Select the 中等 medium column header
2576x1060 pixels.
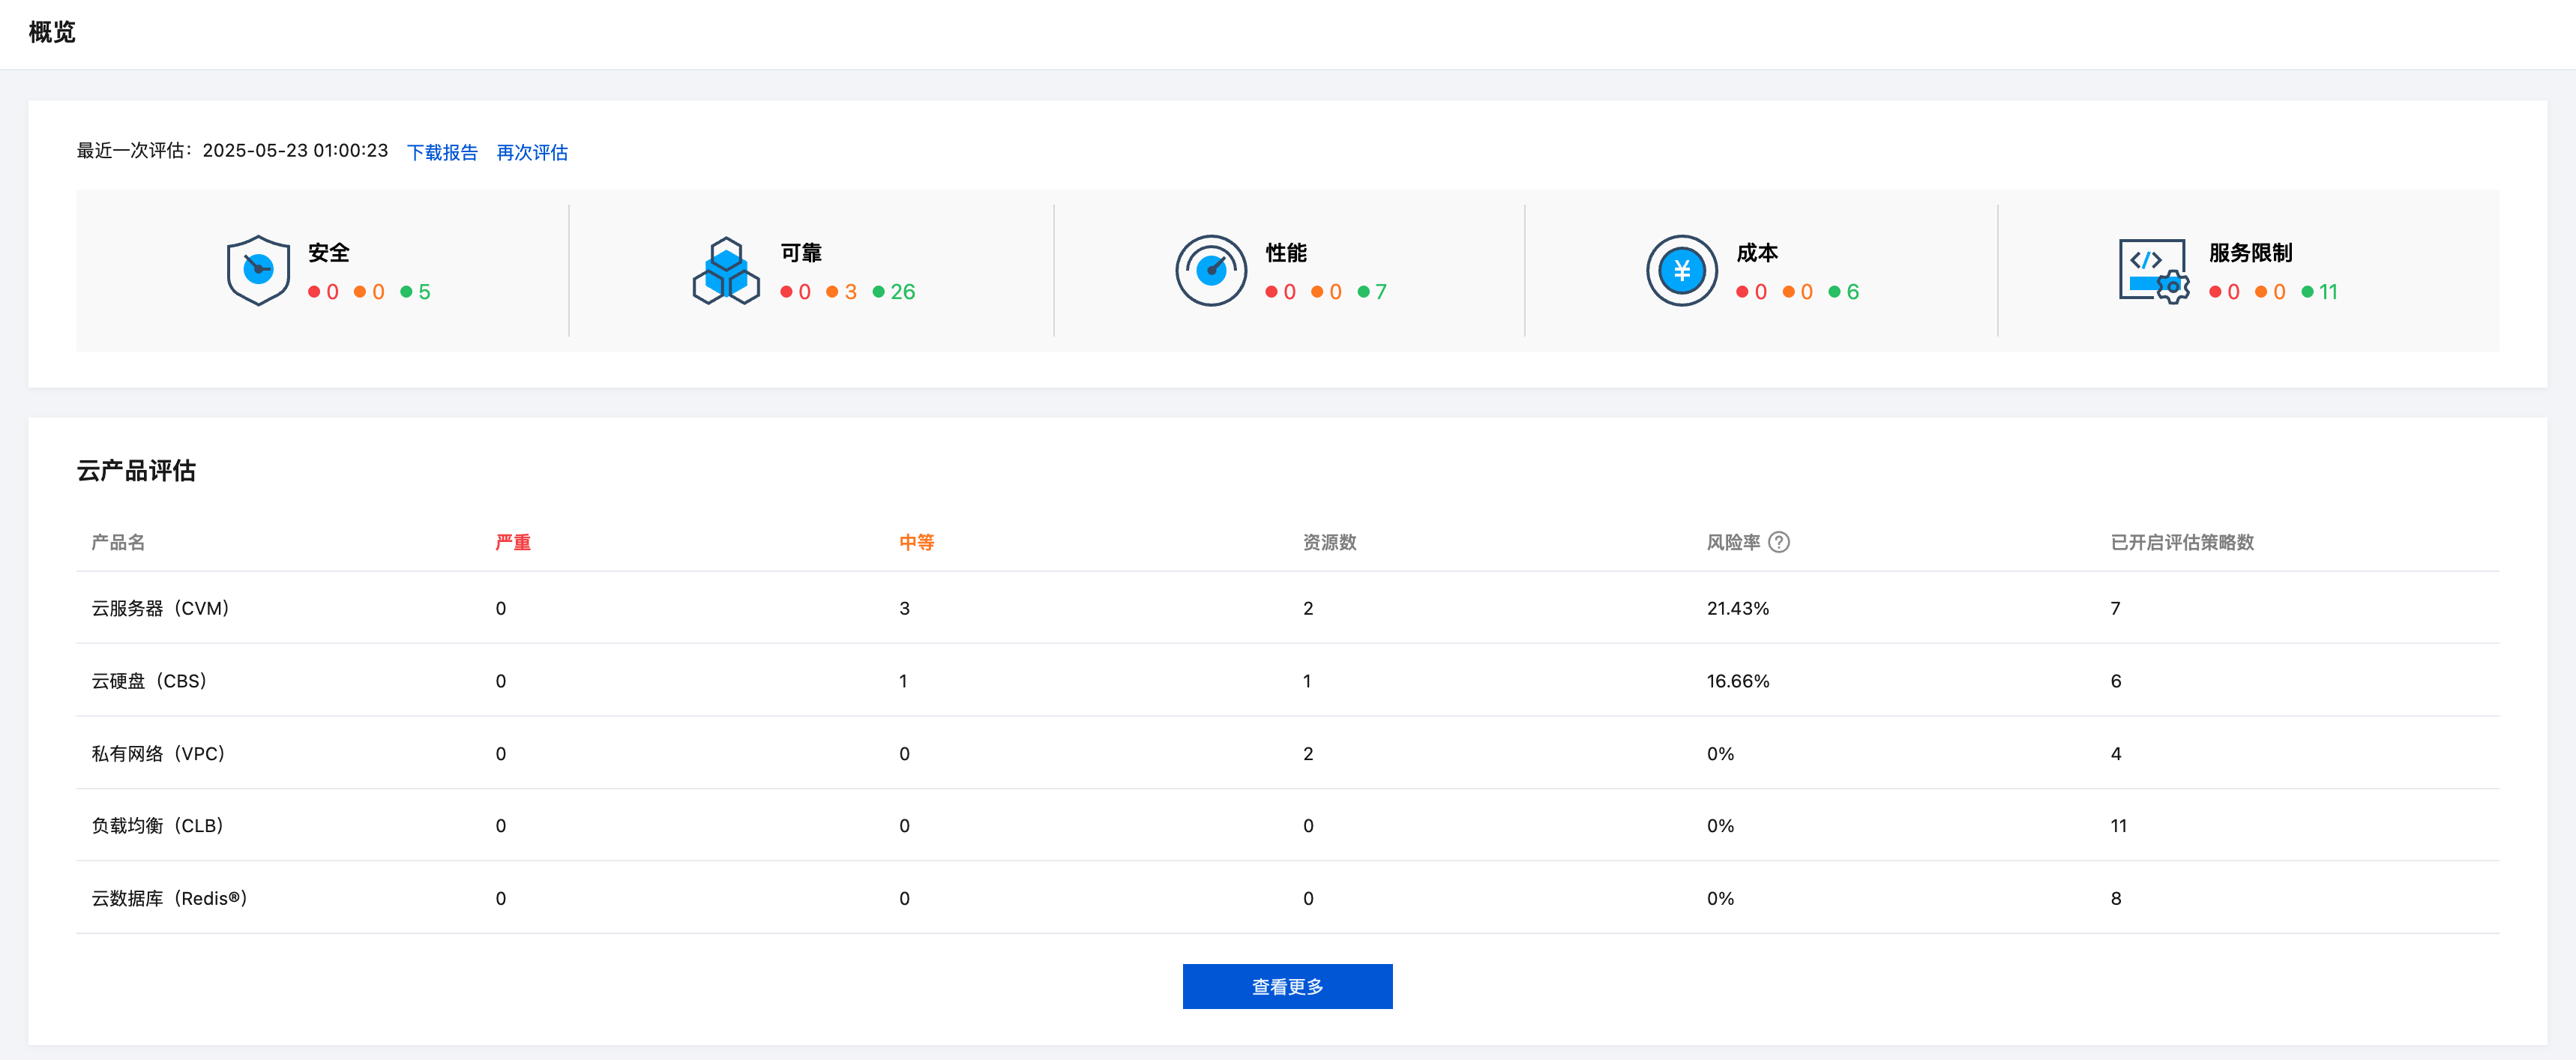tap(916, 542)
